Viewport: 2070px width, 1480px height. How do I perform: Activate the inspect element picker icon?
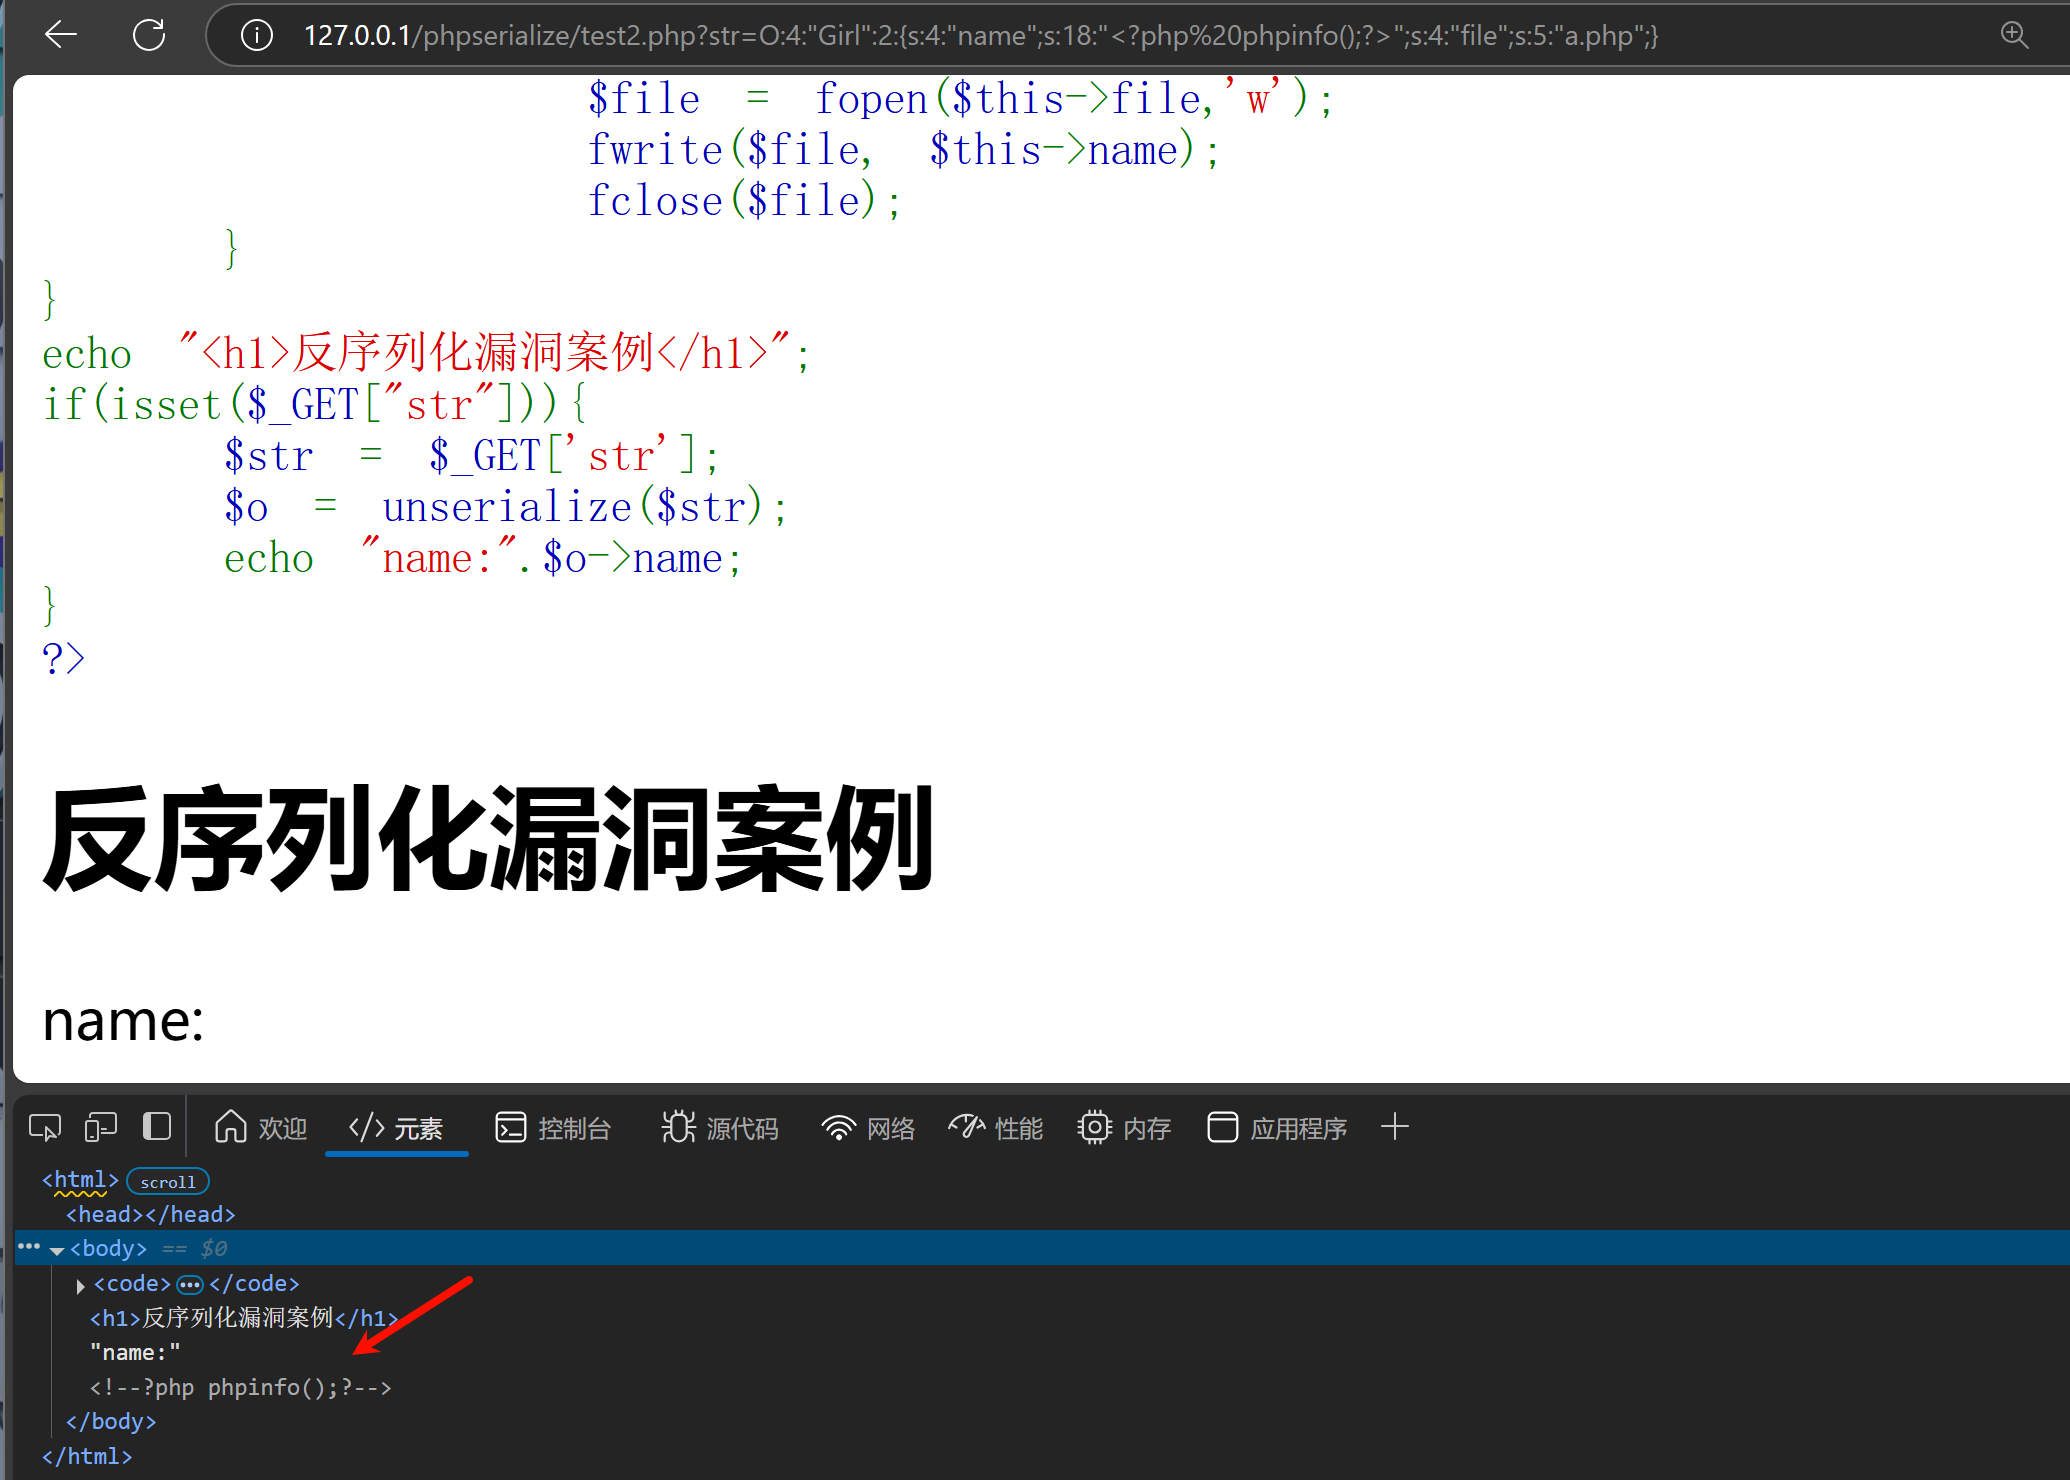(45, 1128)
